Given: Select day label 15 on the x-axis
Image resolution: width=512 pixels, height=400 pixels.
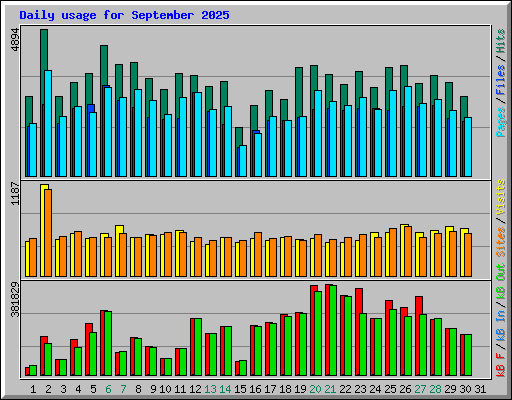Looking at the screenshot, I should [x=240, y=389].
